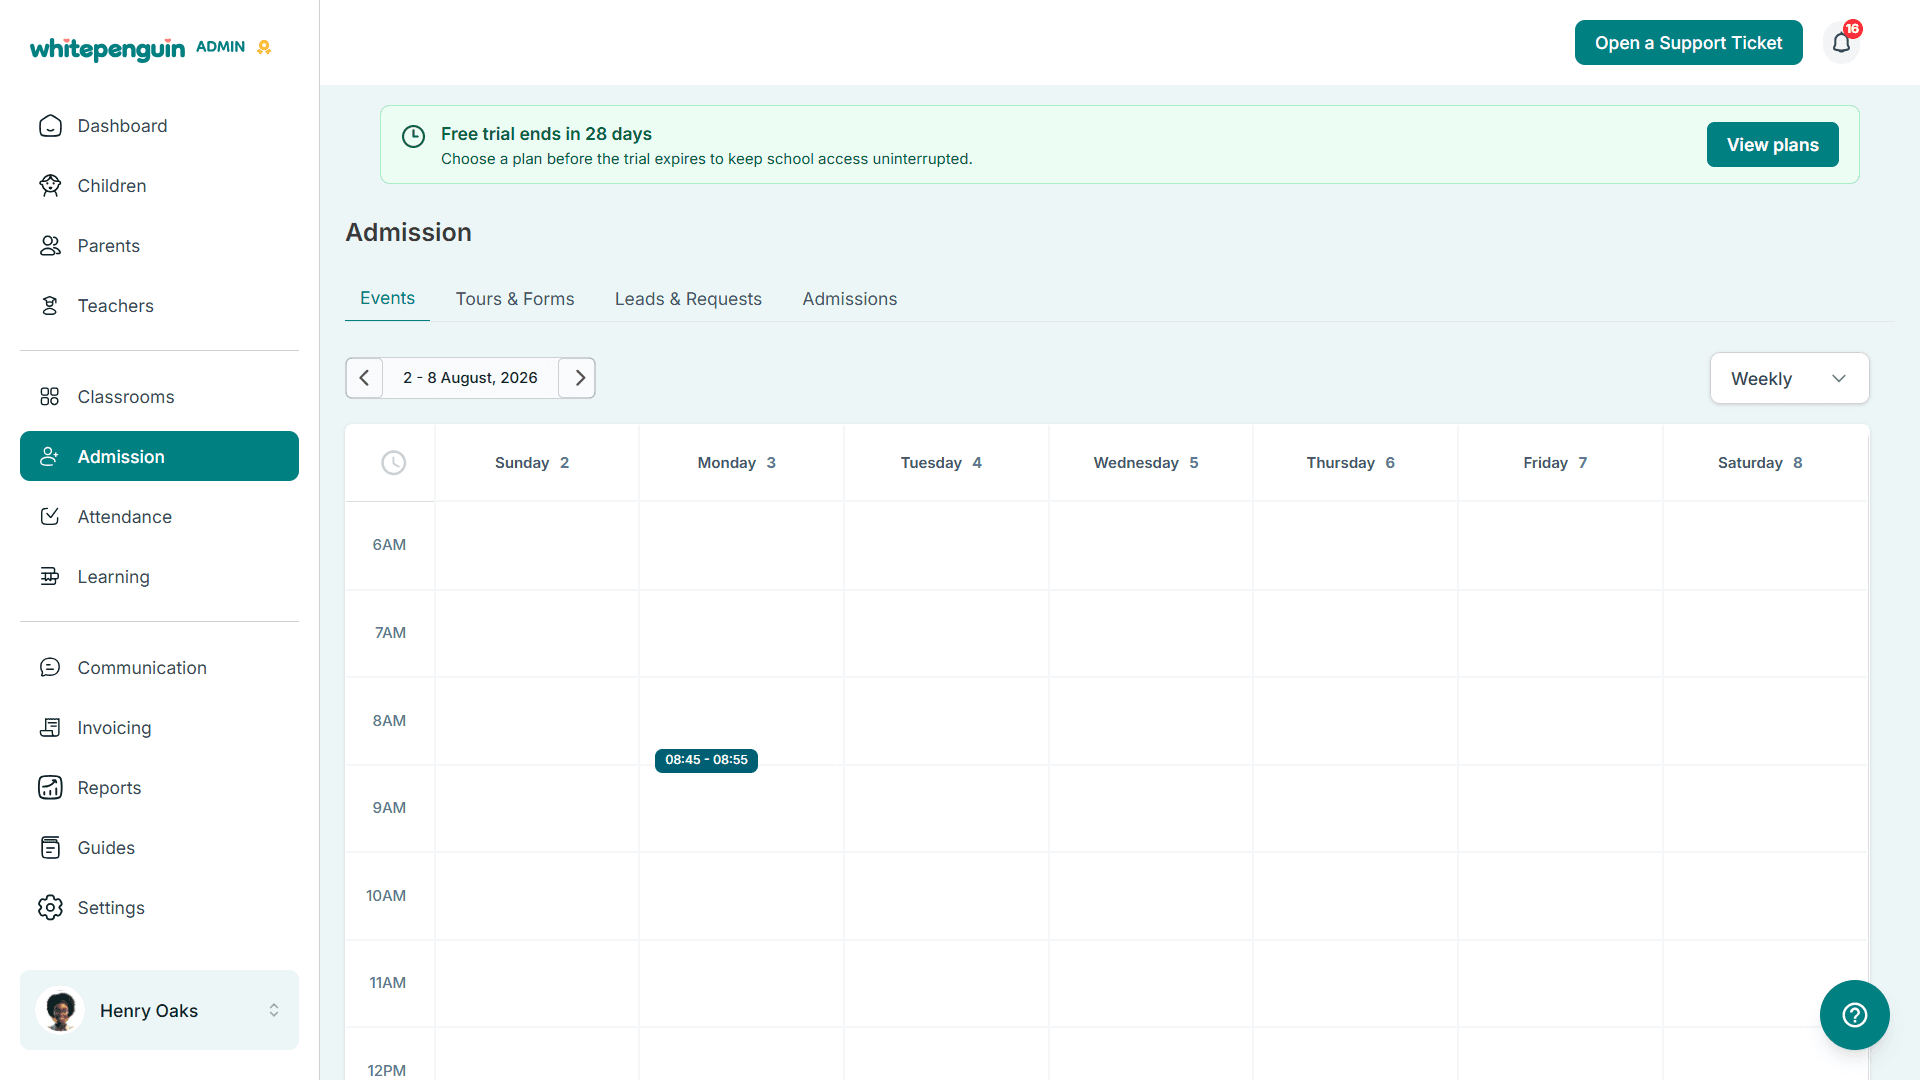Switch to the Leads & Requests tab
This screenshot has width=1920, height=1080.
click(x=688, y=299)
